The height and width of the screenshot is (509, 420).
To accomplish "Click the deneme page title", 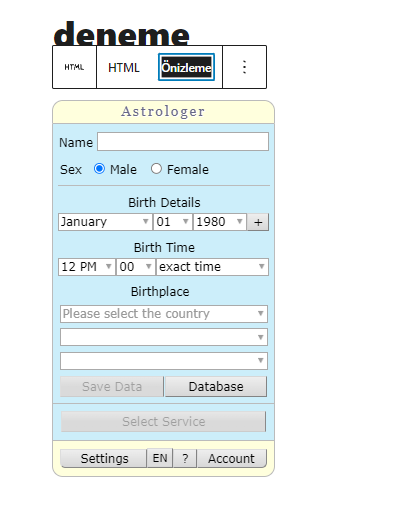I will (121, 33).
